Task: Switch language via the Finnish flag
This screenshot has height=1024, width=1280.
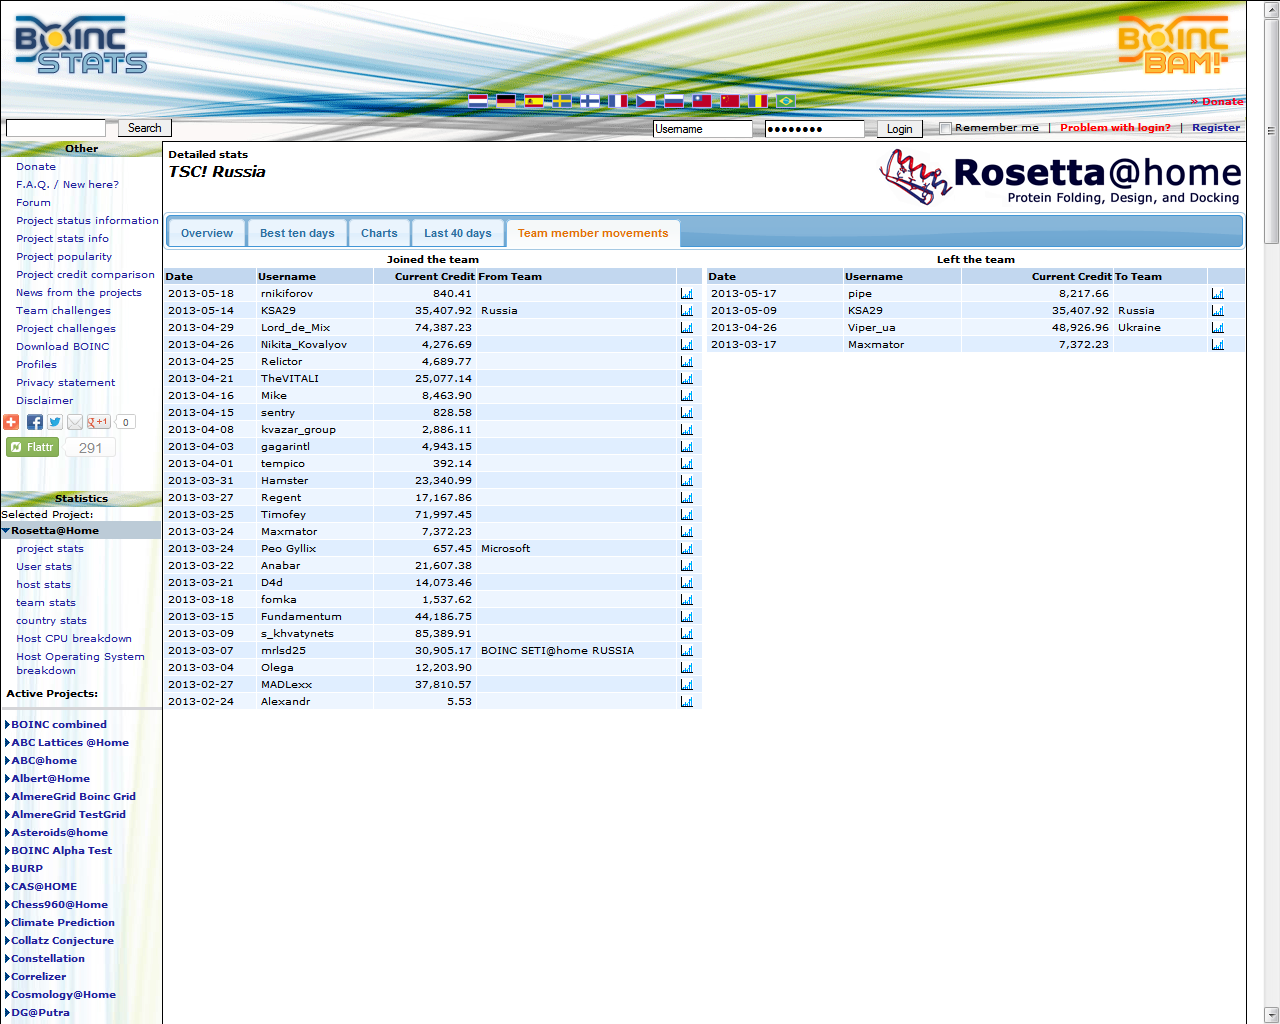Action: click(590, 101)
